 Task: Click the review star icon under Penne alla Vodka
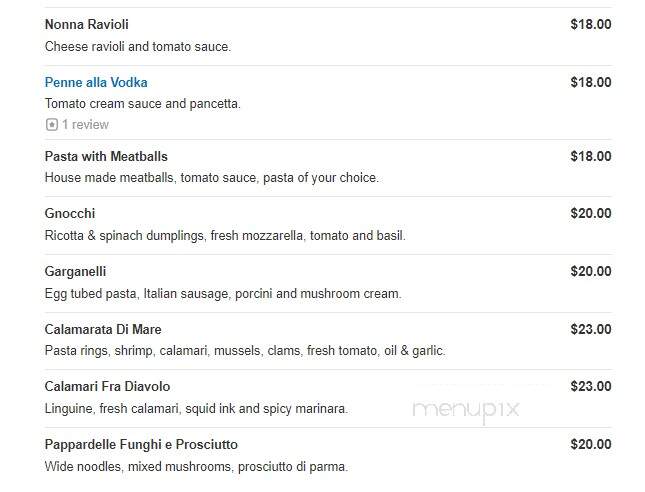[51, 124]
